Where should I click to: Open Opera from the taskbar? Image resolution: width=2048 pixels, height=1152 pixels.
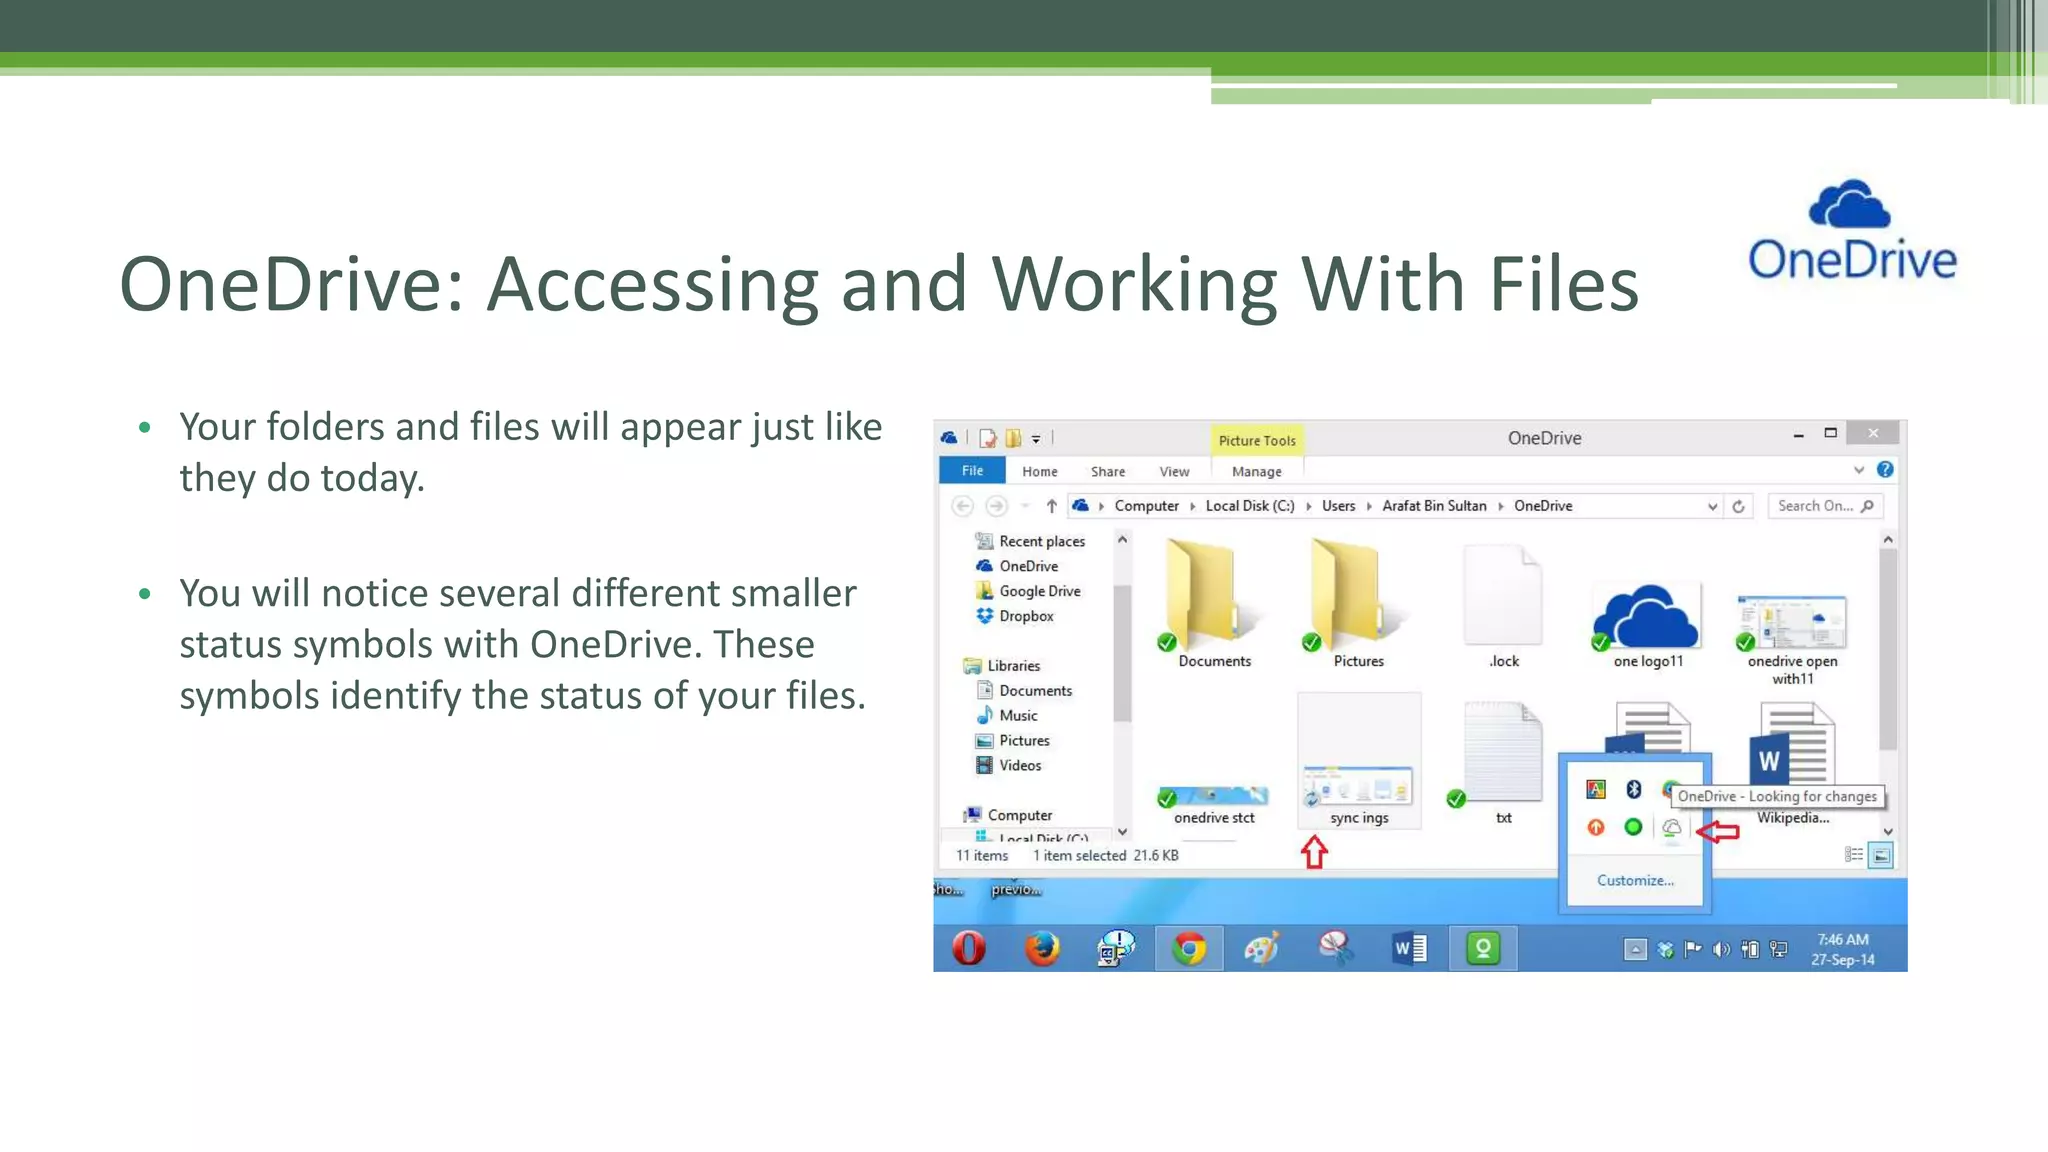(x=968, y=948)
